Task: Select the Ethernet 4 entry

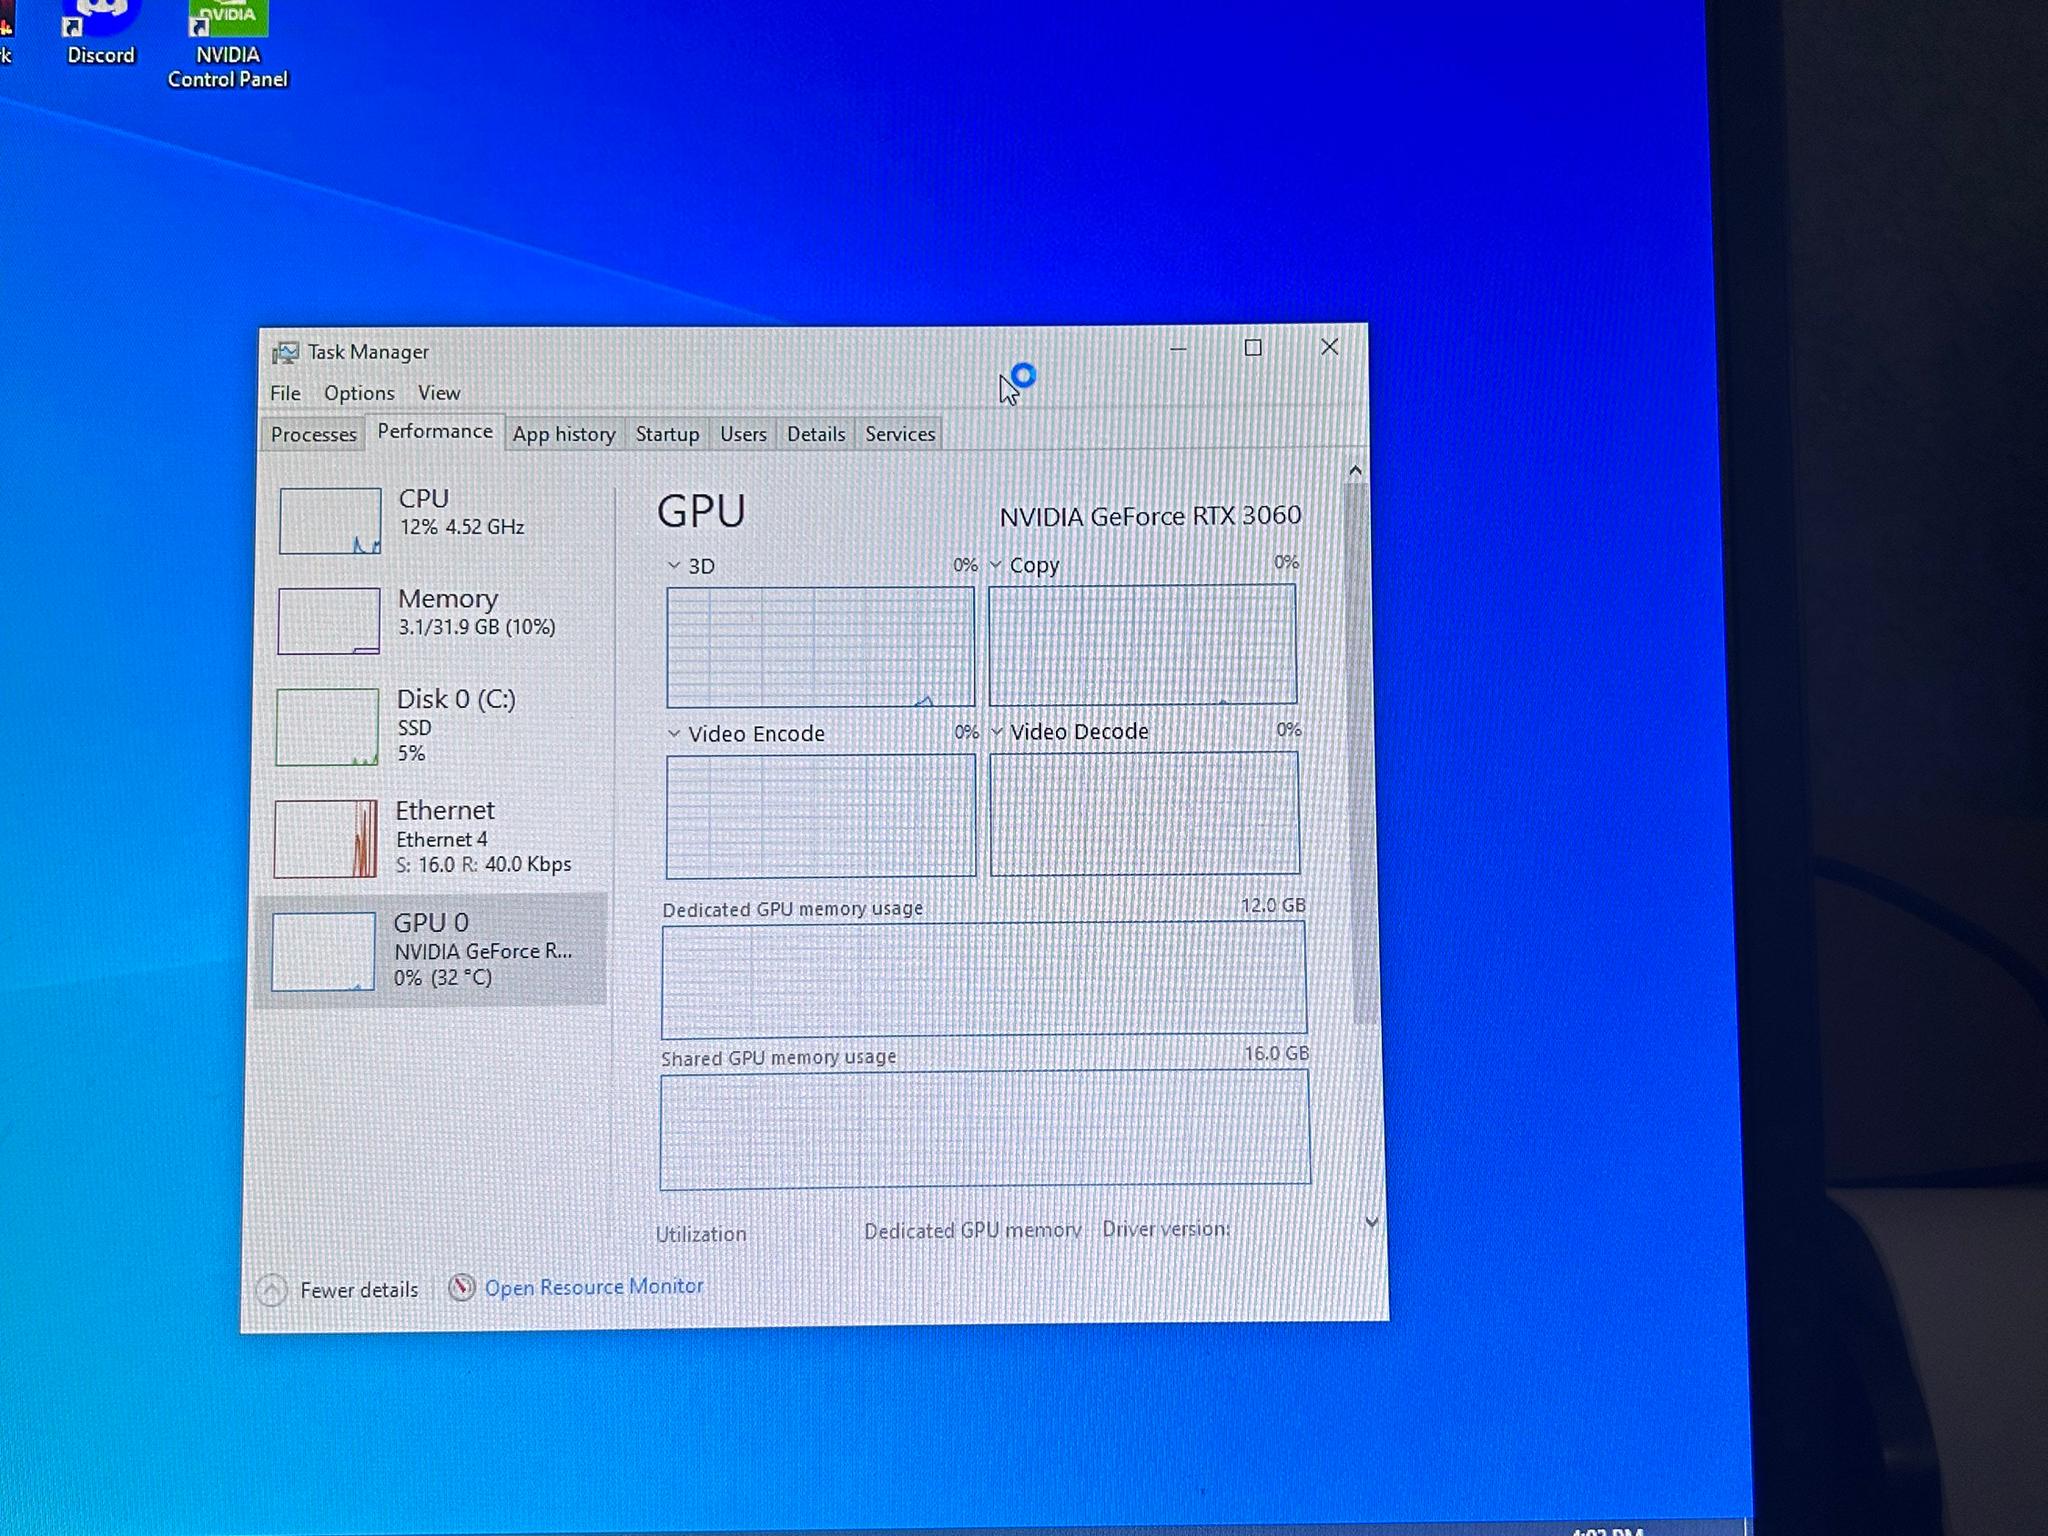Action: 432,838
